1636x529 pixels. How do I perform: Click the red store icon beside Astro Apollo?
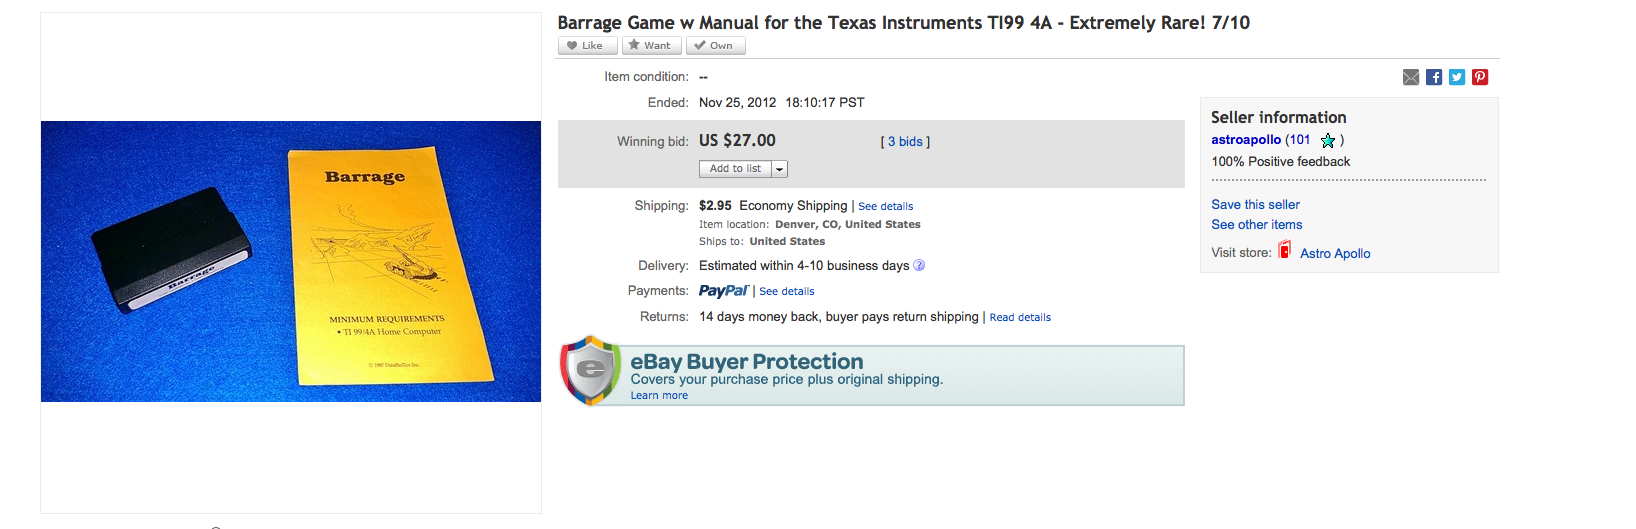click(x=1285, y=250)
